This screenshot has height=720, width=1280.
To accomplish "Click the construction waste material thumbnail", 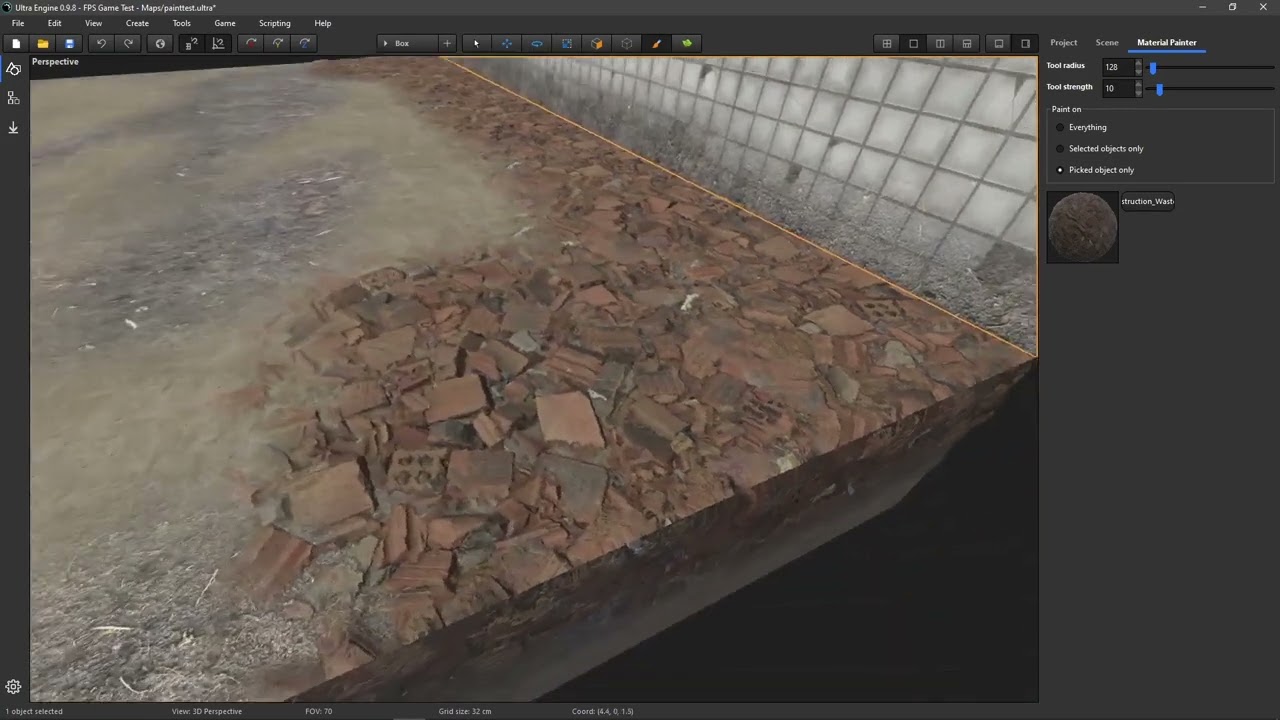I will (x=1082, y=227).
